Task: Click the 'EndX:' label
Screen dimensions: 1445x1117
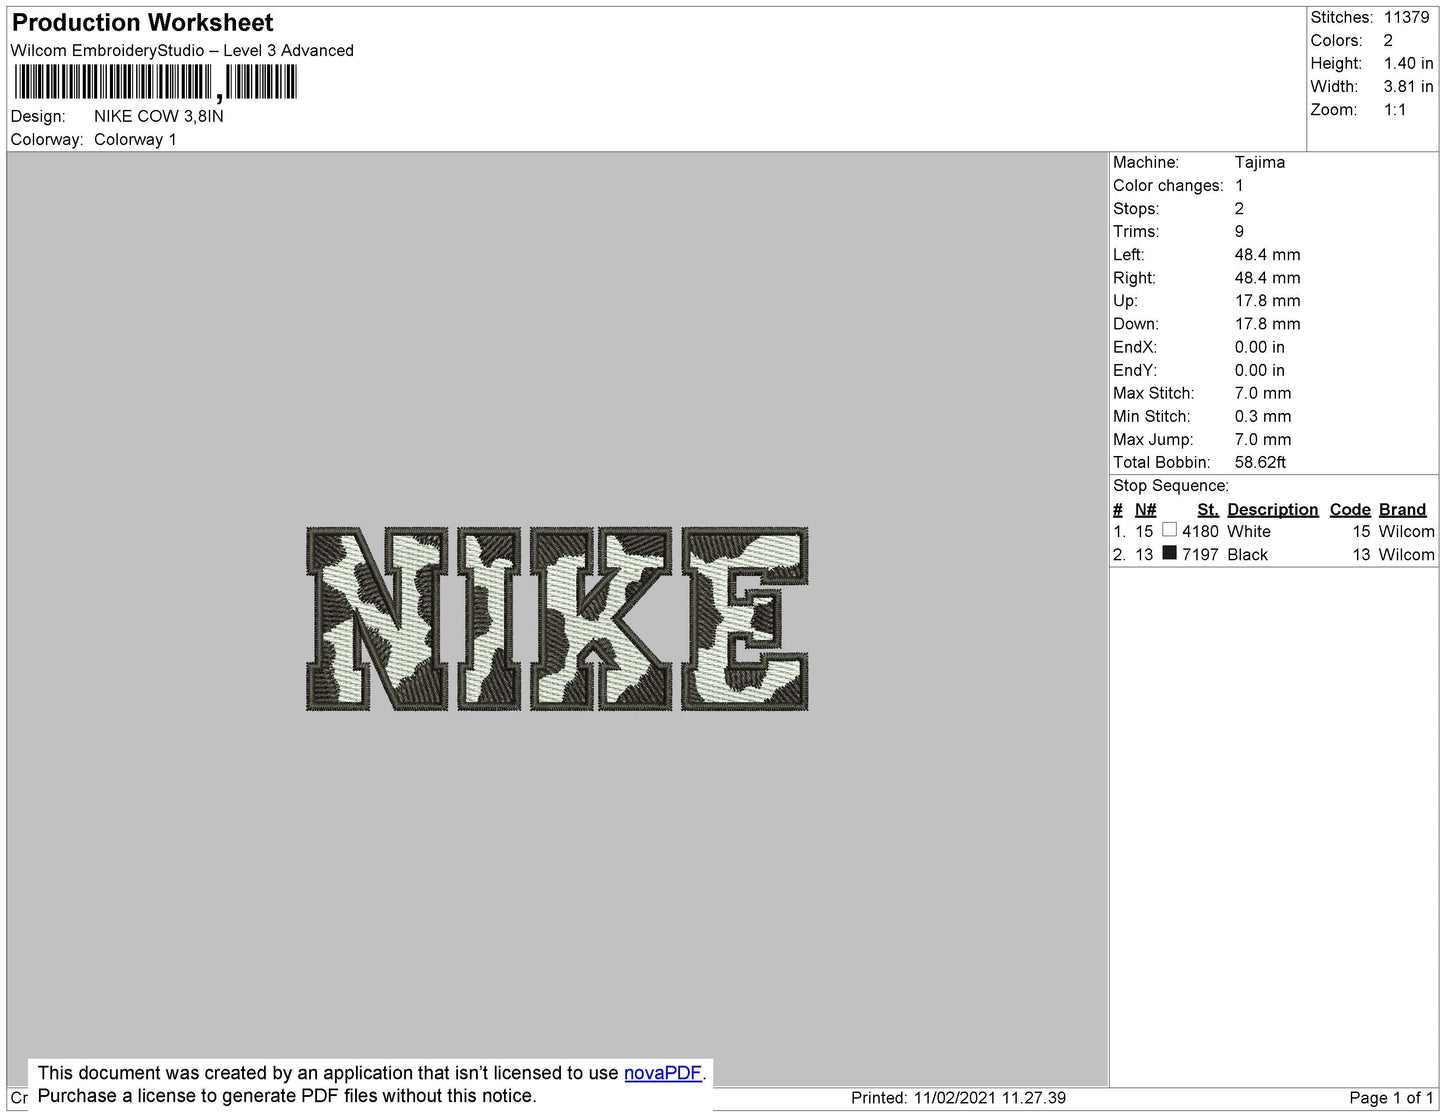Action: pos(1135,347)
